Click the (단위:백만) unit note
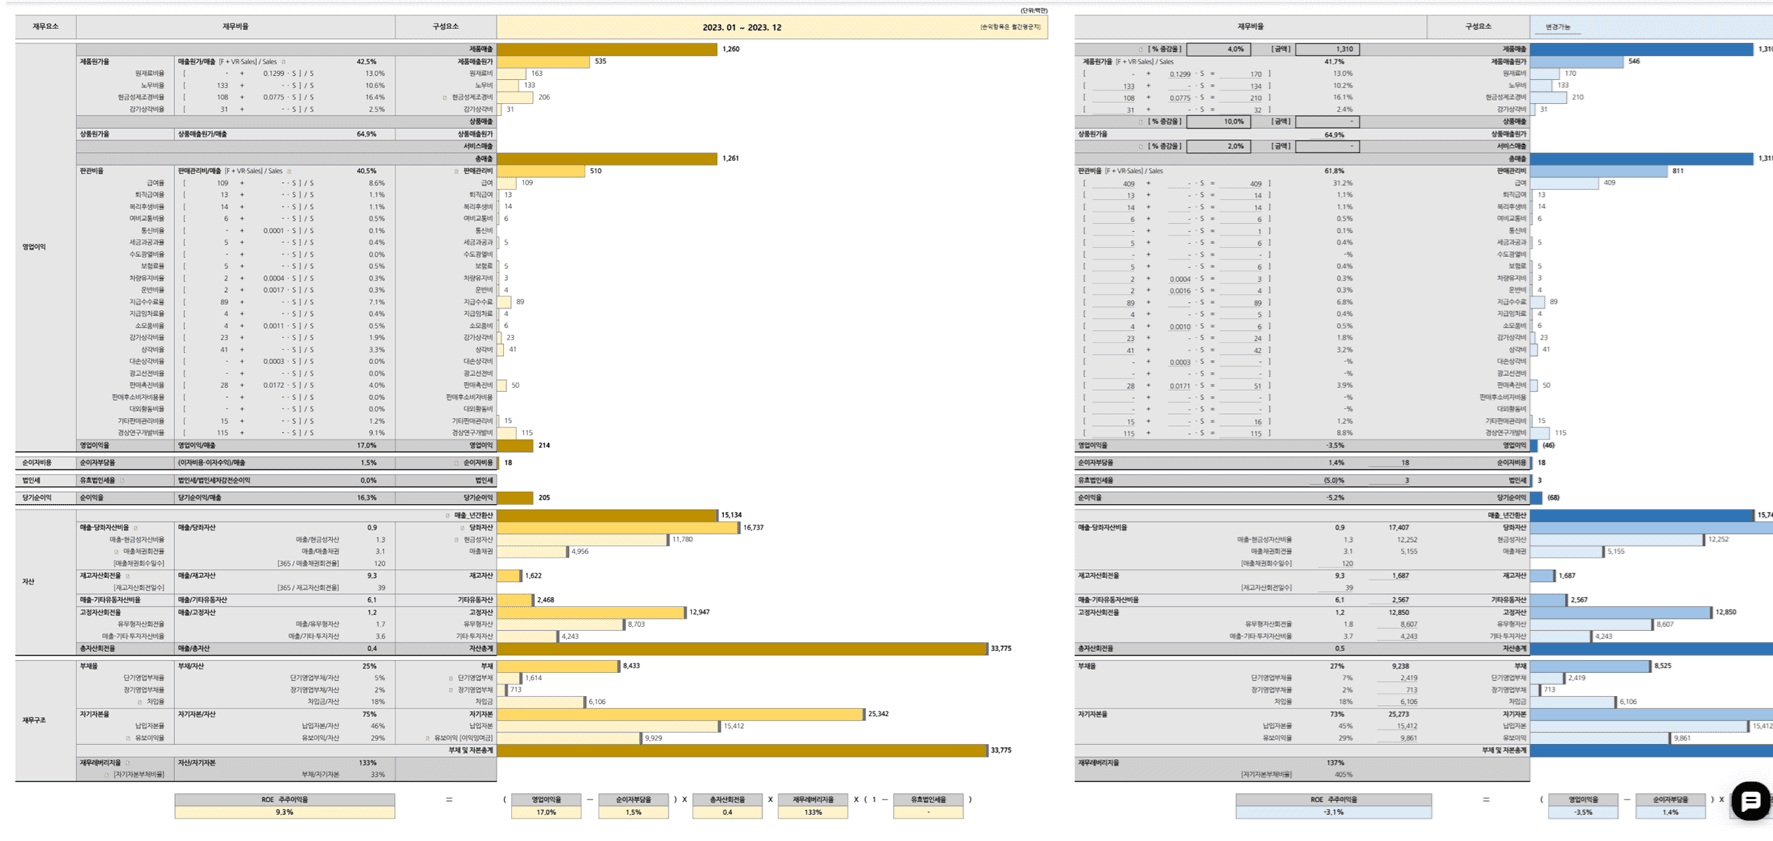This screenshot has width=1773, height=841. tap(1034, 11)
